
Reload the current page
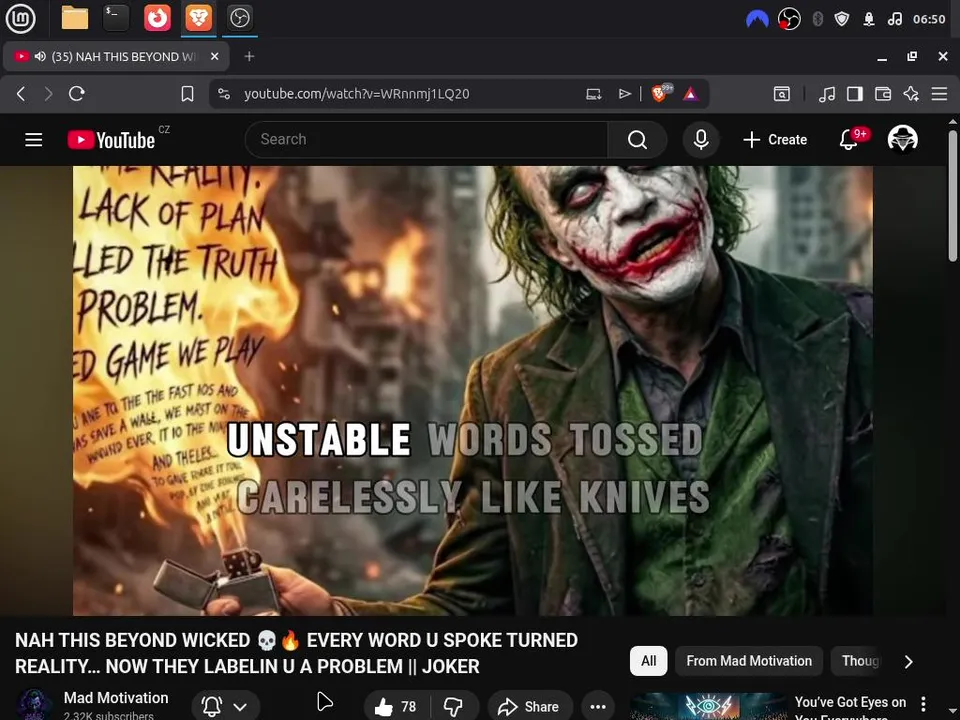coord(77,94)
